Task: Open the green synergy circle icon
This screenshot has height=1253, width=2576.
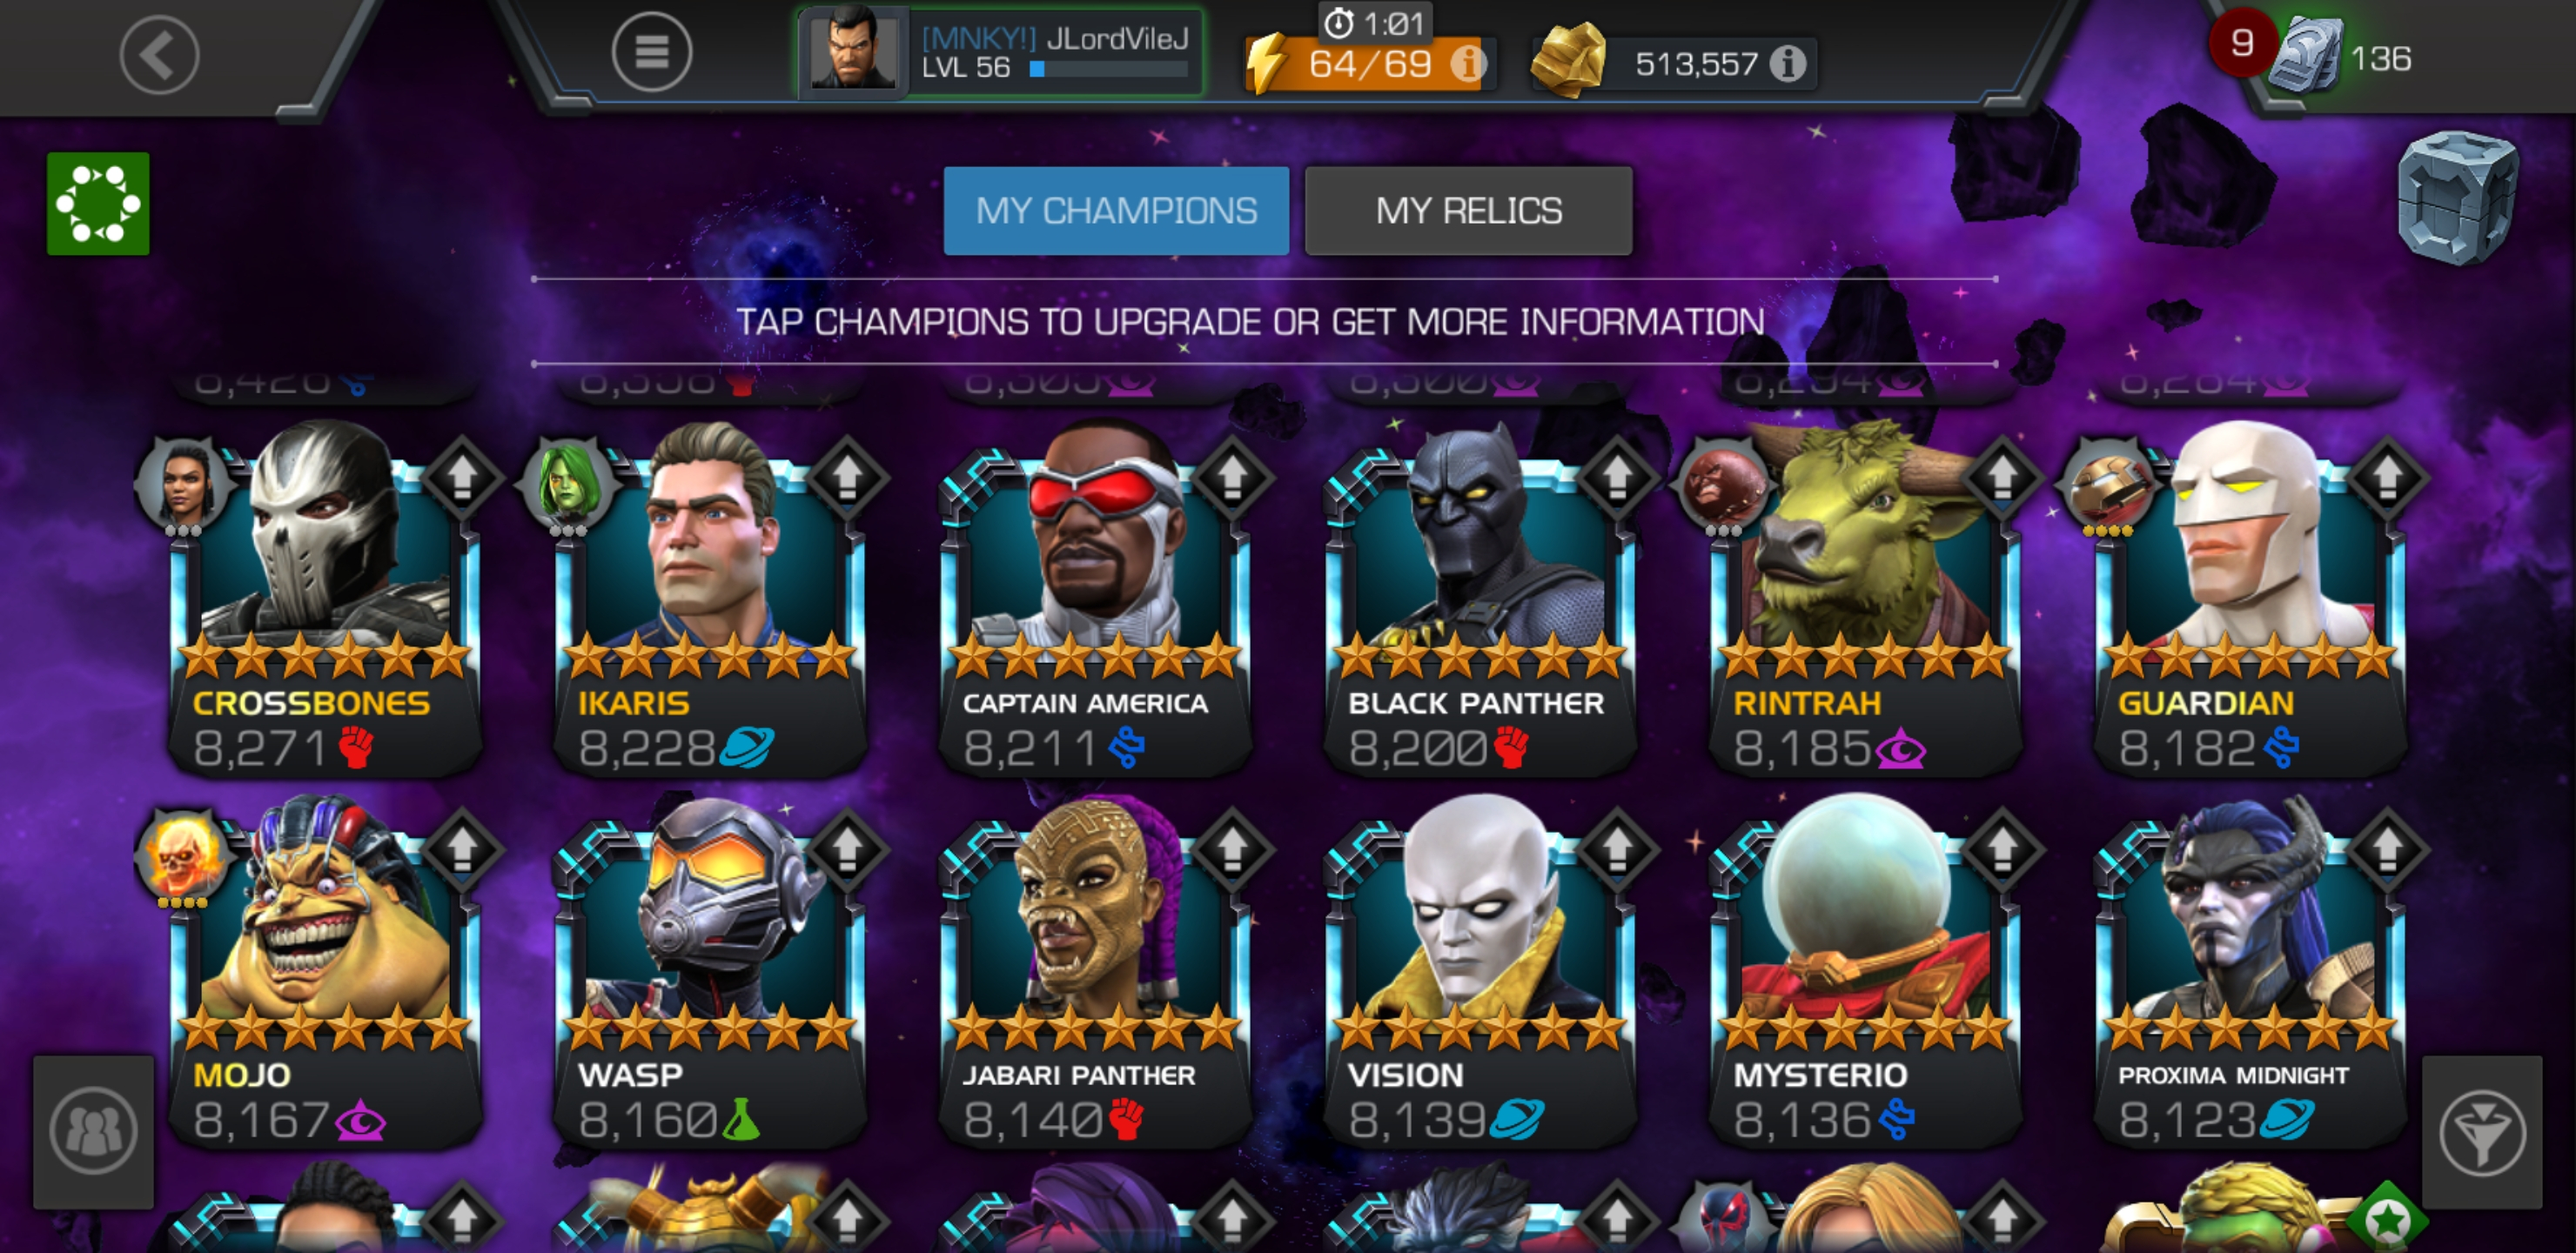Action: click(x=98, y=204)
